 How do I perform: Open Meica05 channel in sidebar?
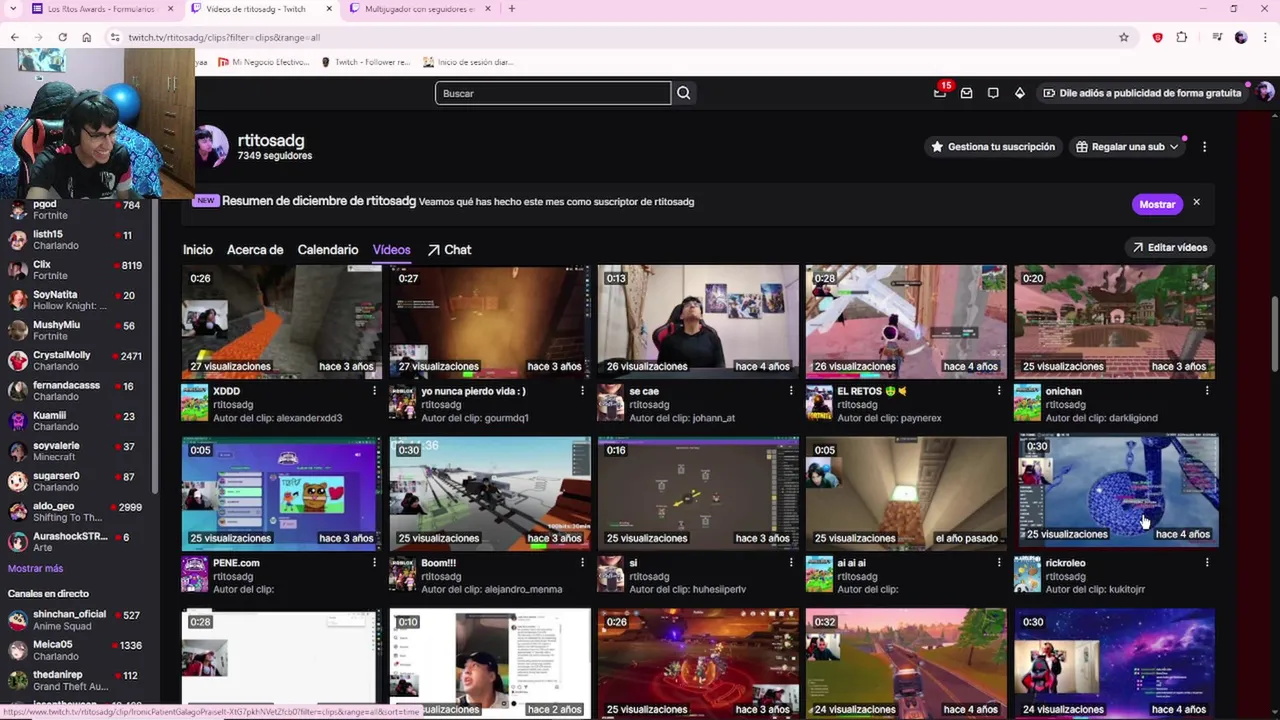coord(75,650)
